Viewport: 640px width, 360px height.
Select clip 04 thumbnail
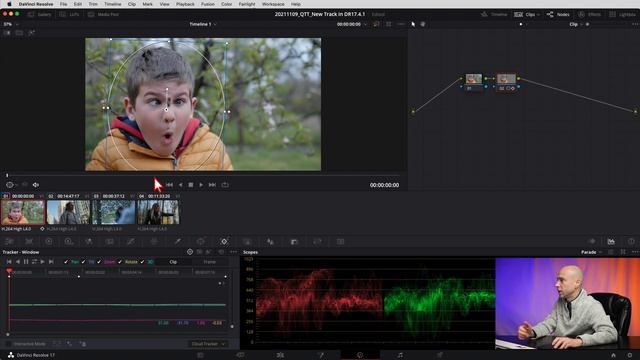(x=158, y=212)
